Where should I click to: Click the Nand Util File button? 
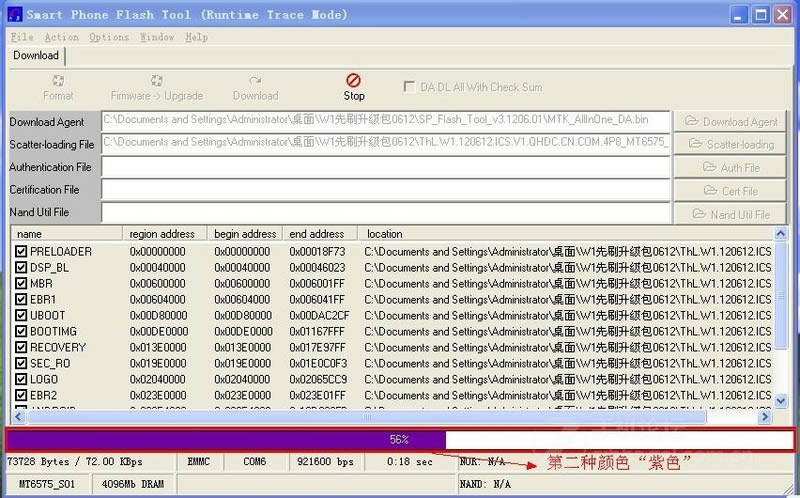click(x=730, y=214)
